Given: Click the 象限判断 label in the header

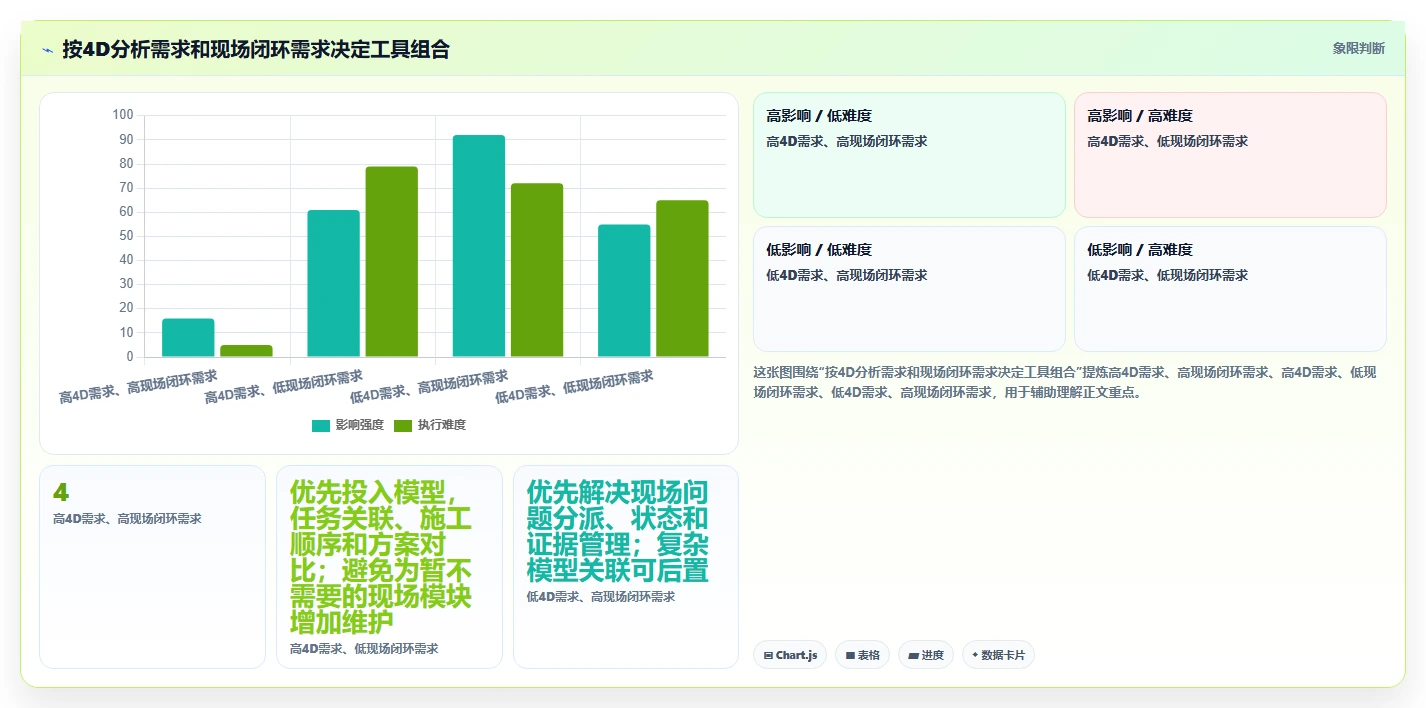Looking at the screenshot, I should click(x=1358, y=48).
